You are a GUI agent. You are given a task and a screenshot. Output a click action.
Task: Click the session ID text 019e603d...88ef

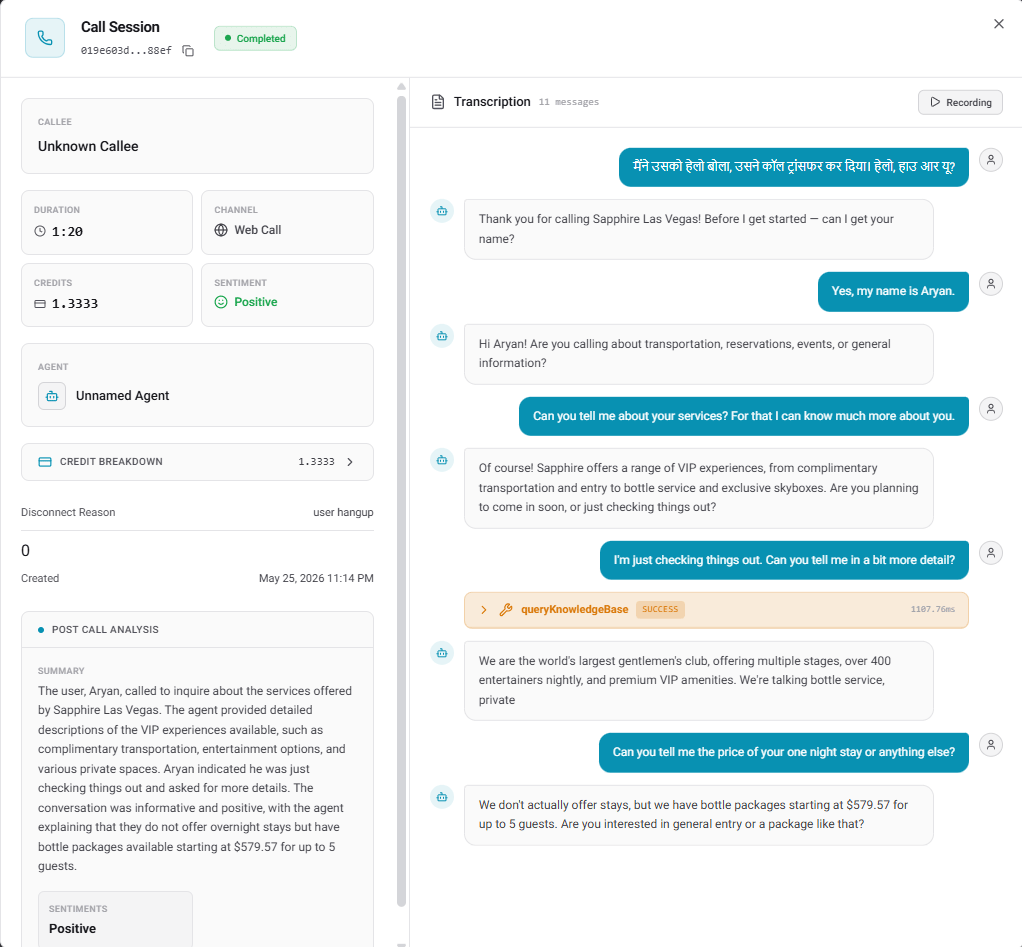tap(126, 51)
